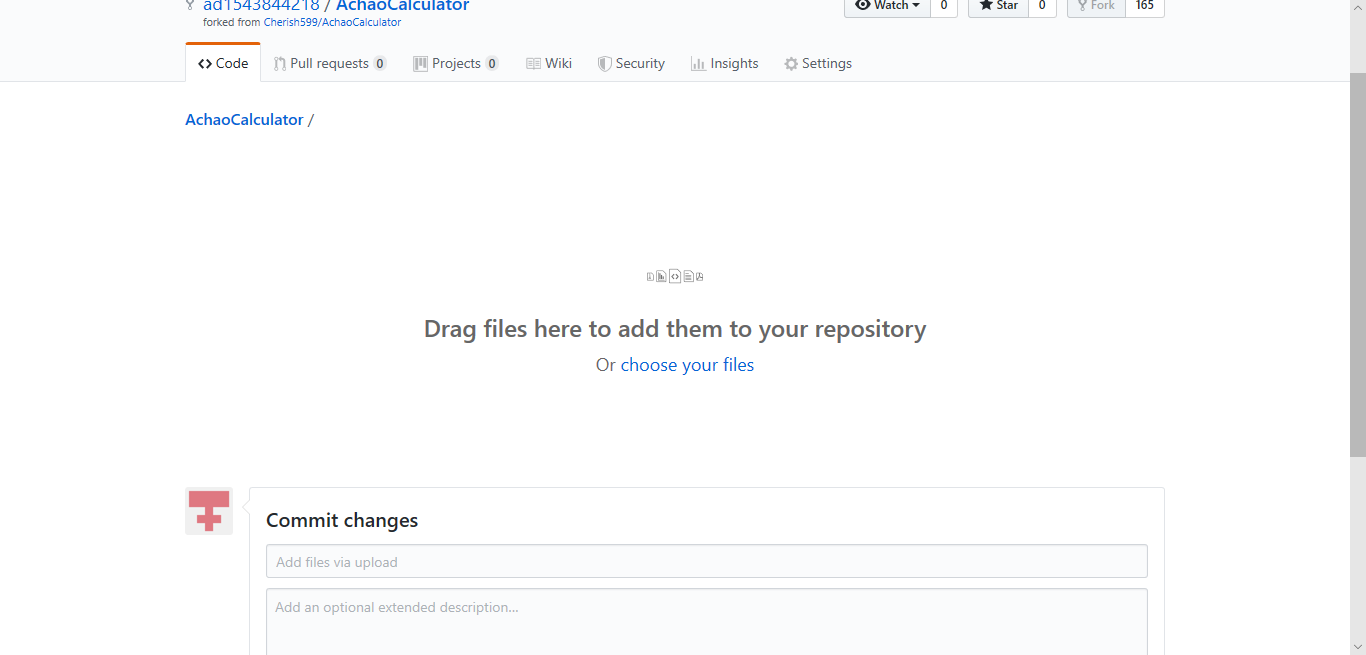The image size is (1366, 655).
Task: Open repository Settings tab
Action: click(818, 63)
